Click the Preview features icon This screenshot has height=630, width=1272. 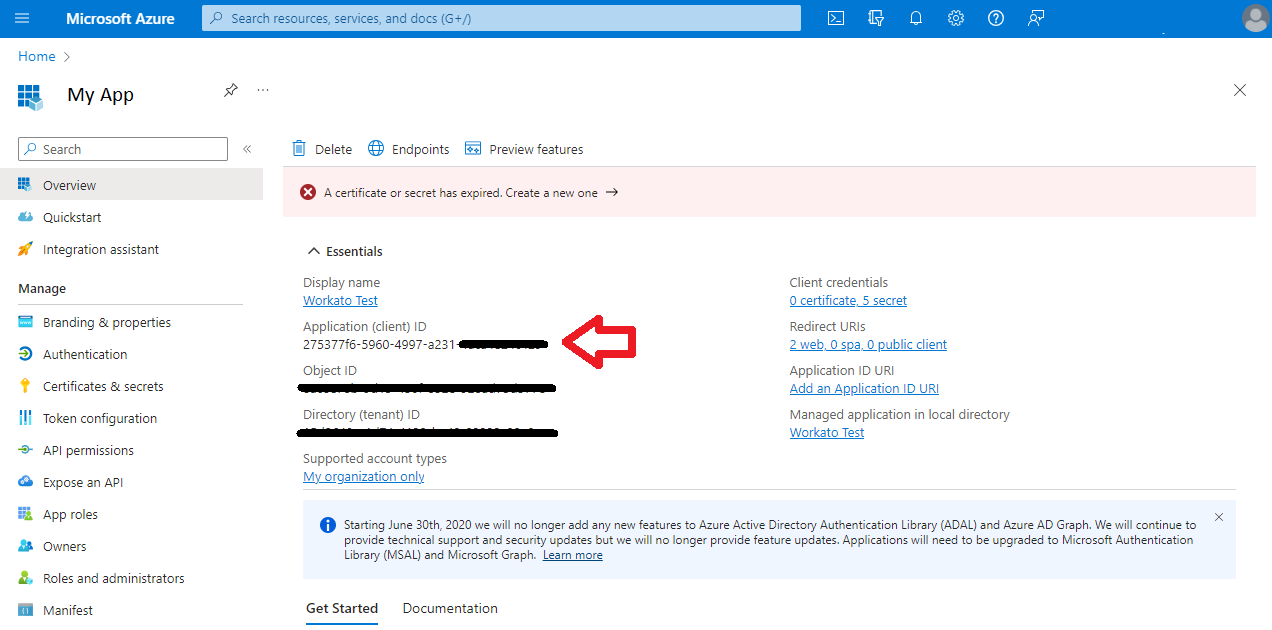pyautogui.click(x=473, y=148)
